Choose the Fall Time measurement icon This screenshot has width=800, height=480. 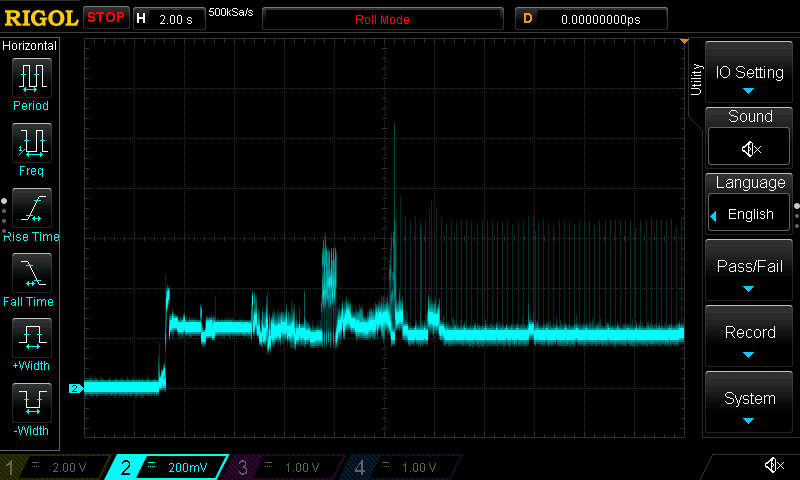pos(31,274)
